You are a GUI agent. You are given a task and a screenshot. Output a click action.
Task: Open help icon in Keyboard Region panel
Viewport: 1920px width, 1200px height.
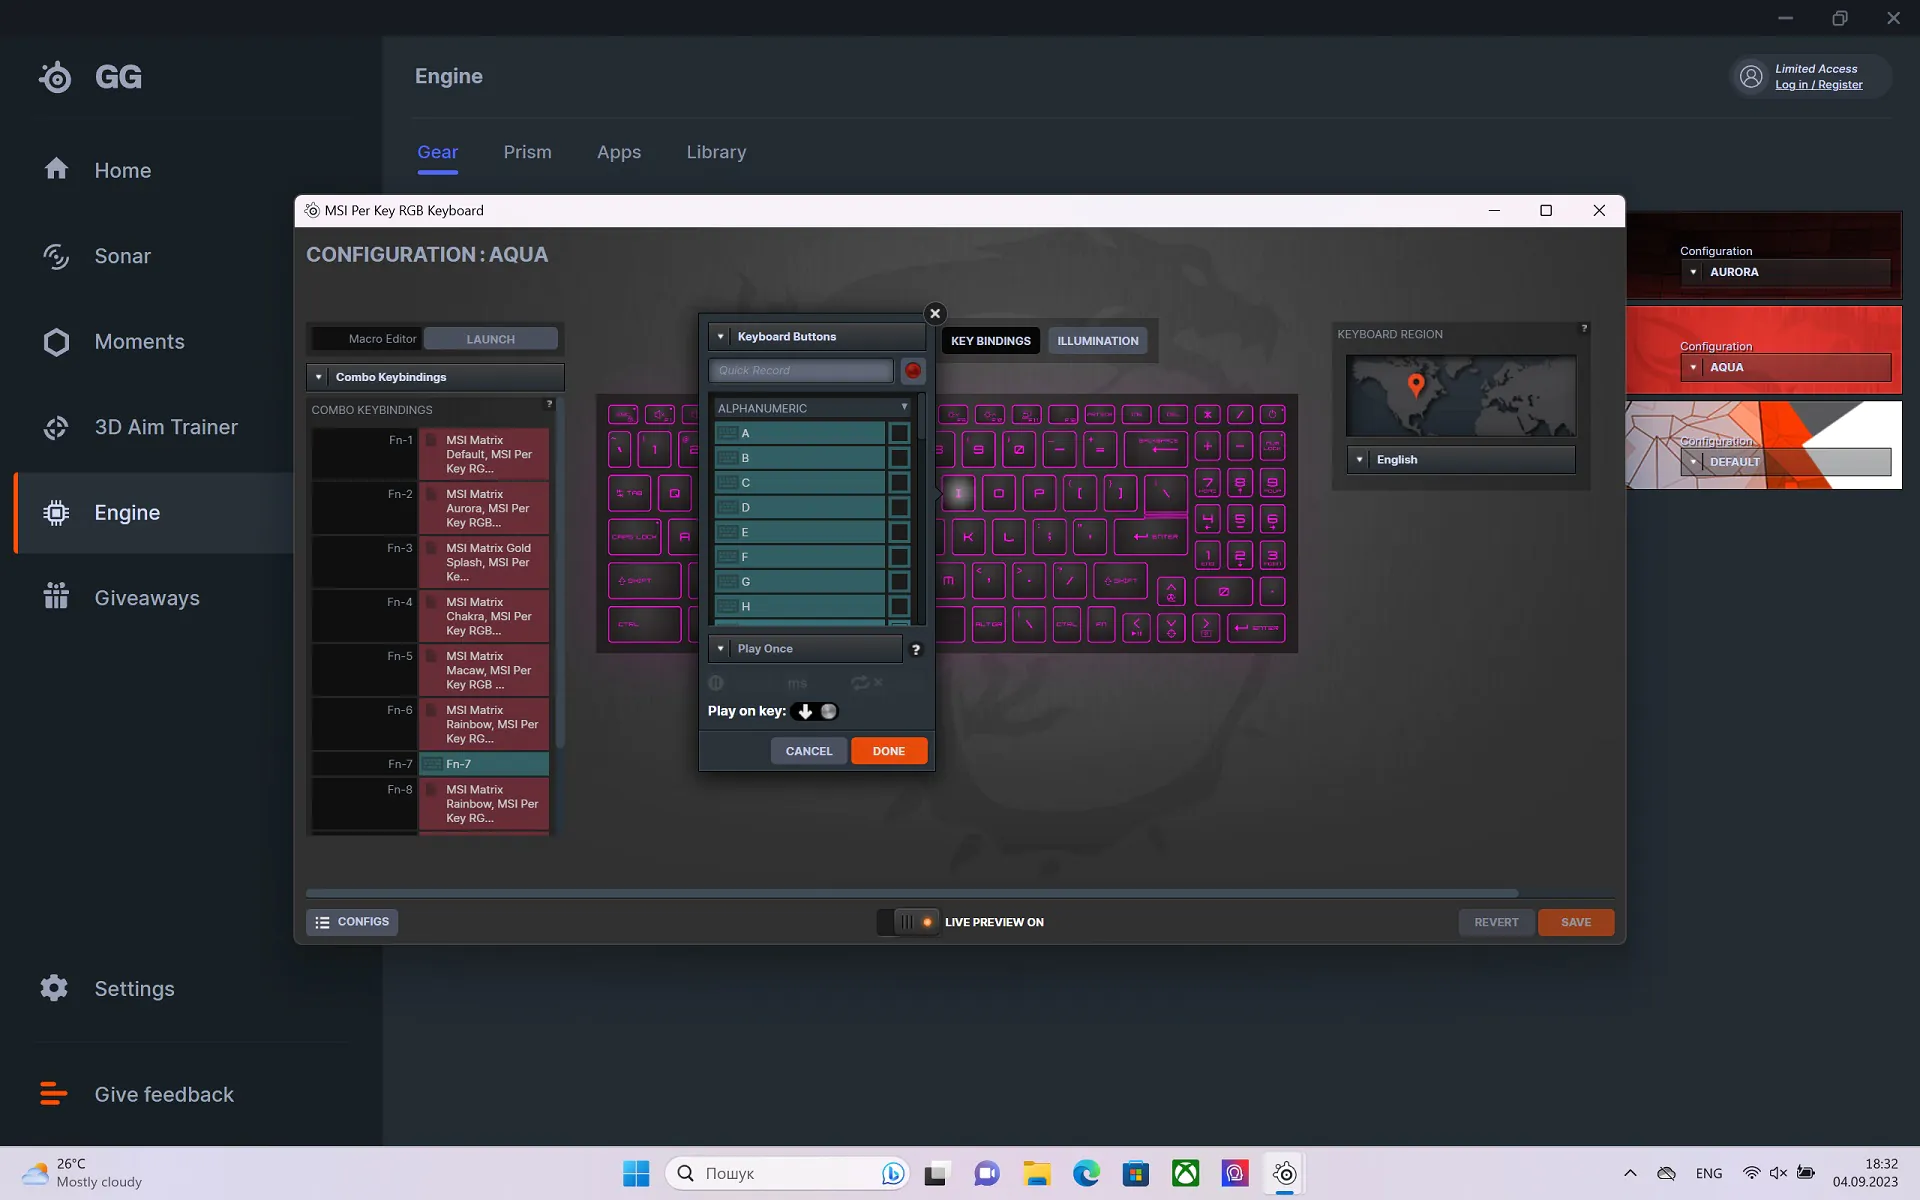click(1584, 328)
